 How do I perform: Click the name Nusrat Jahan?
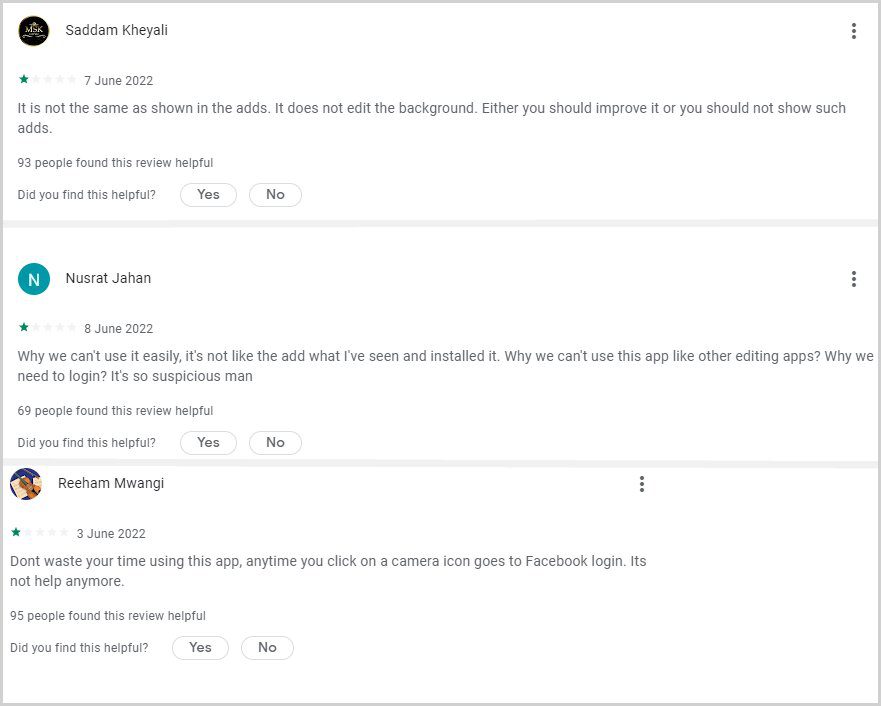(x=108, y=279)
